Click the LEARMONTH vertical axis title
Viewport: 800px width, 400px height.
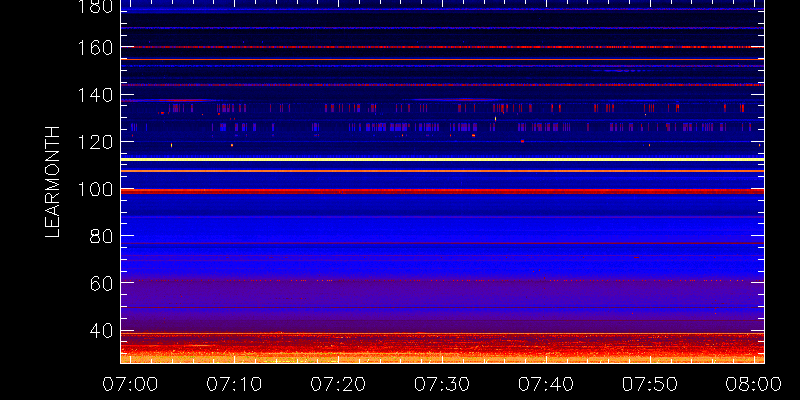[53, 182]
